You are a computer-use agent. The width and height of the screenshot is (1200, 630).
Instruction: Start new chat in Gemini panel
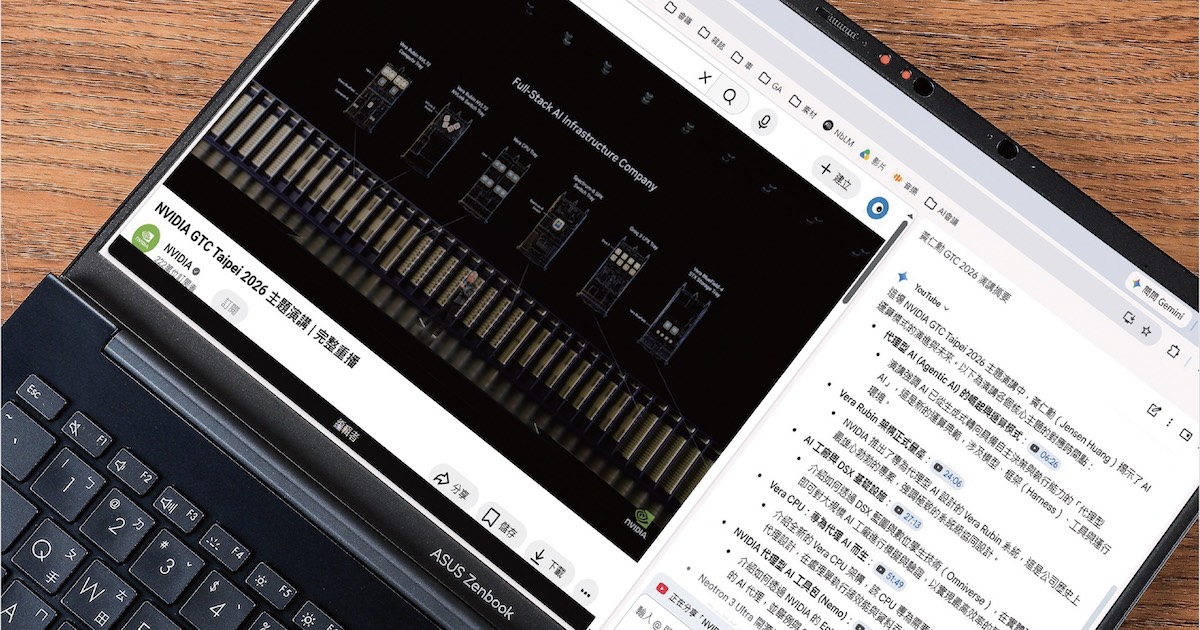point(1156,409)
